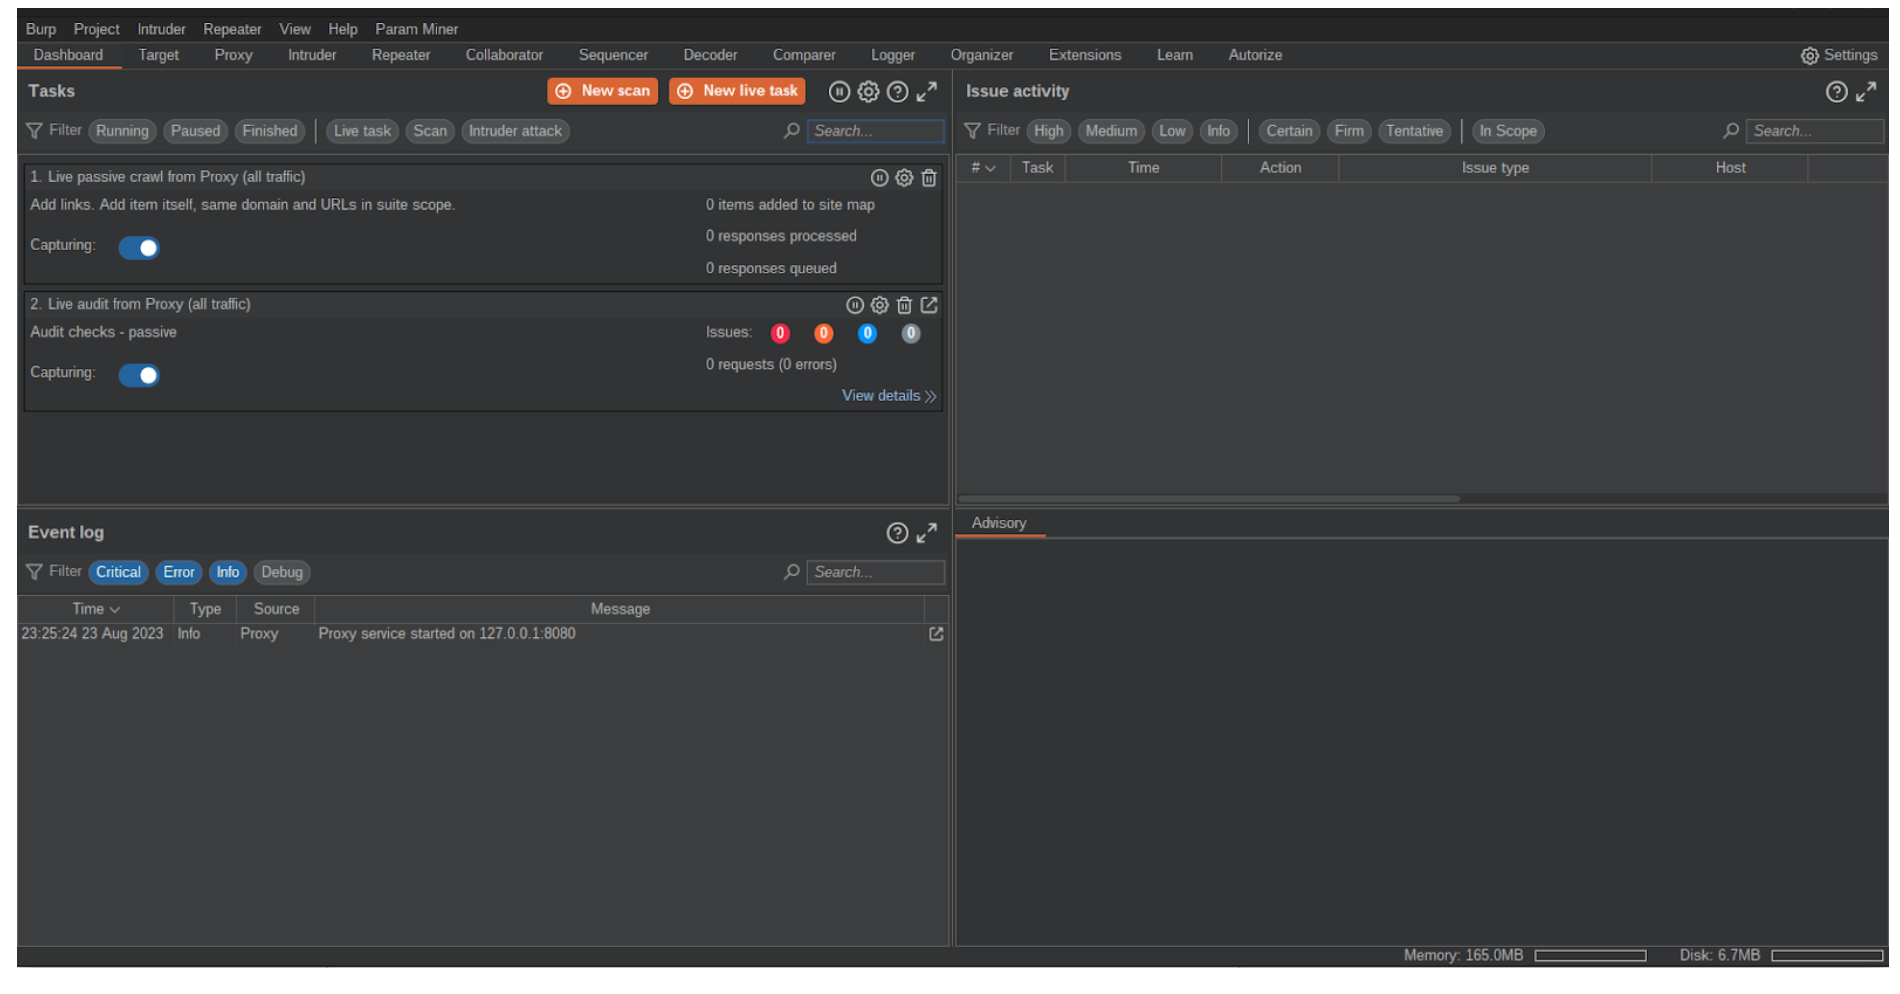The height and width of the screenshot is (994, 1900).
Task: Toggle the Error event log filter
Action: click(x=179, y=572)
